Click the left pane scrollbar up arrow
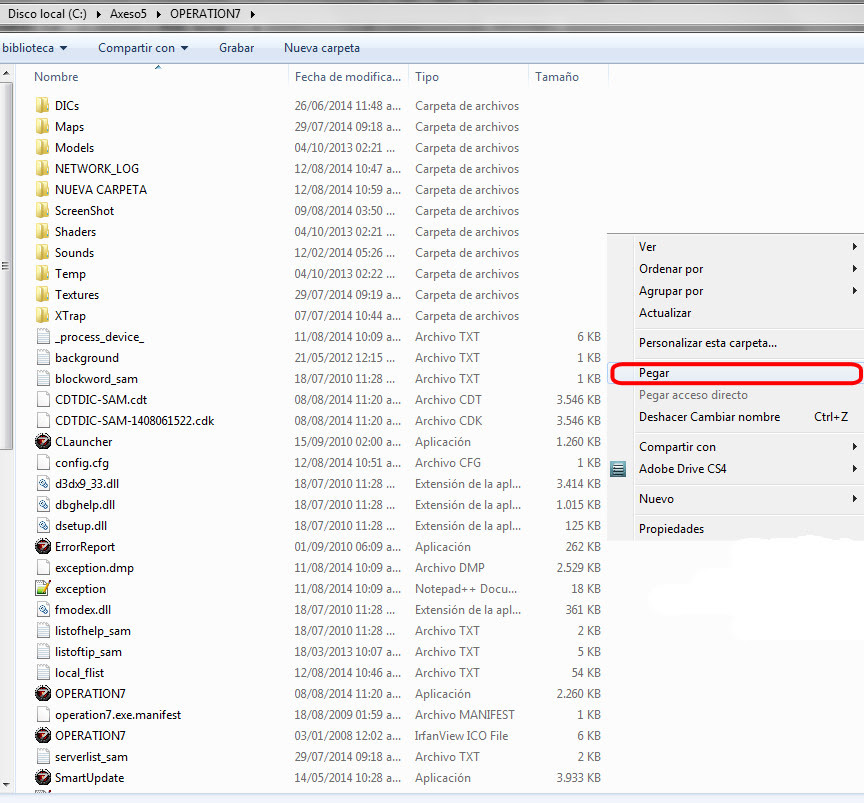Image resolution: width=864 pixels, height=803 pixels. tap(6, 73)
